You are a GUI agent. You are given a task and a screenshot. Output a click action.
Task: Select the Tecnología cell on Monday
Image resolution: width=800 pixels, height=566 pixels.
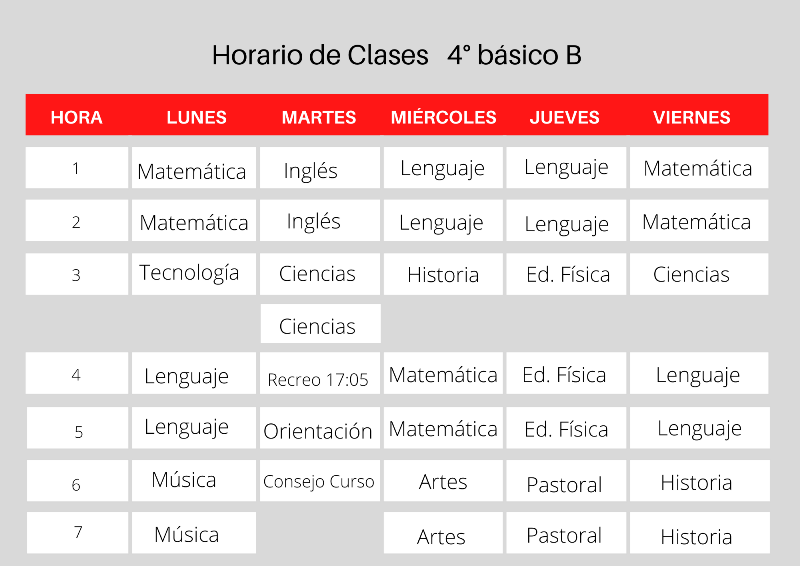tap(189, 273)
